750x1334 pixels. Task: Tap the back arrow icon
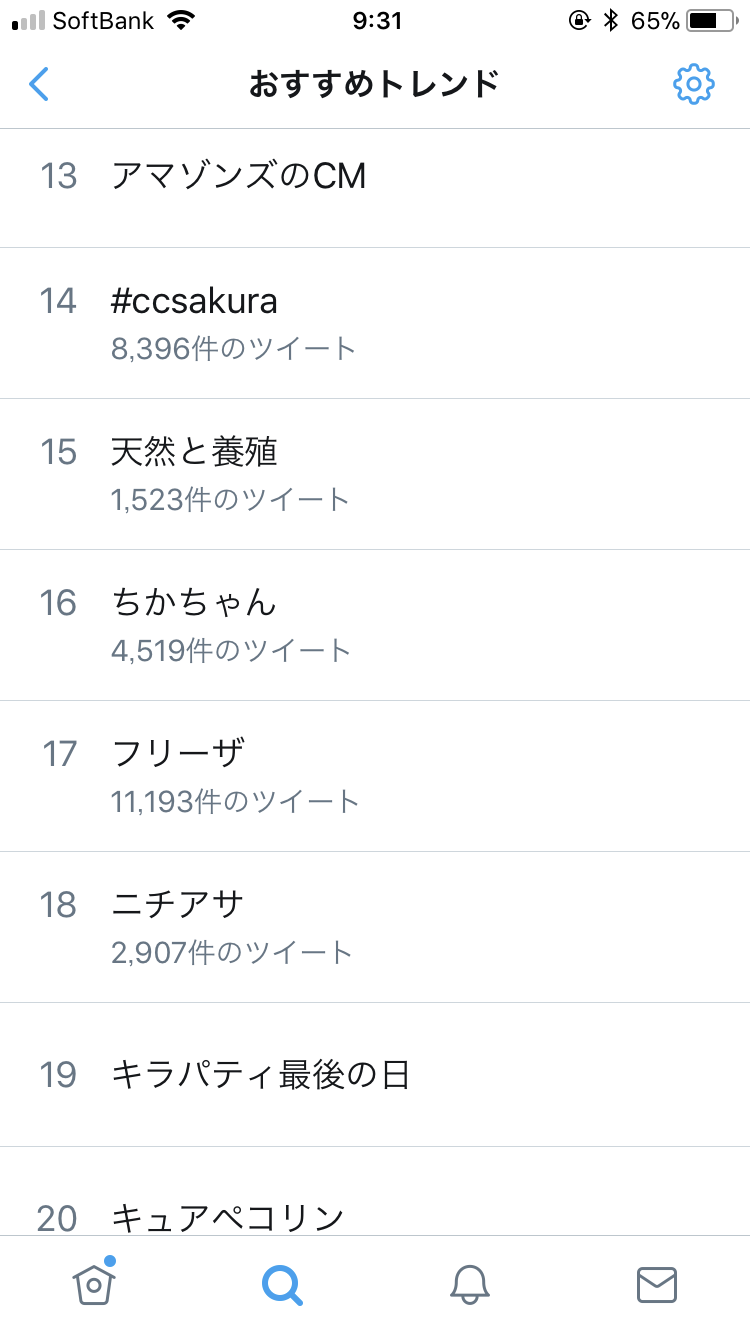(x=39, y=85)
